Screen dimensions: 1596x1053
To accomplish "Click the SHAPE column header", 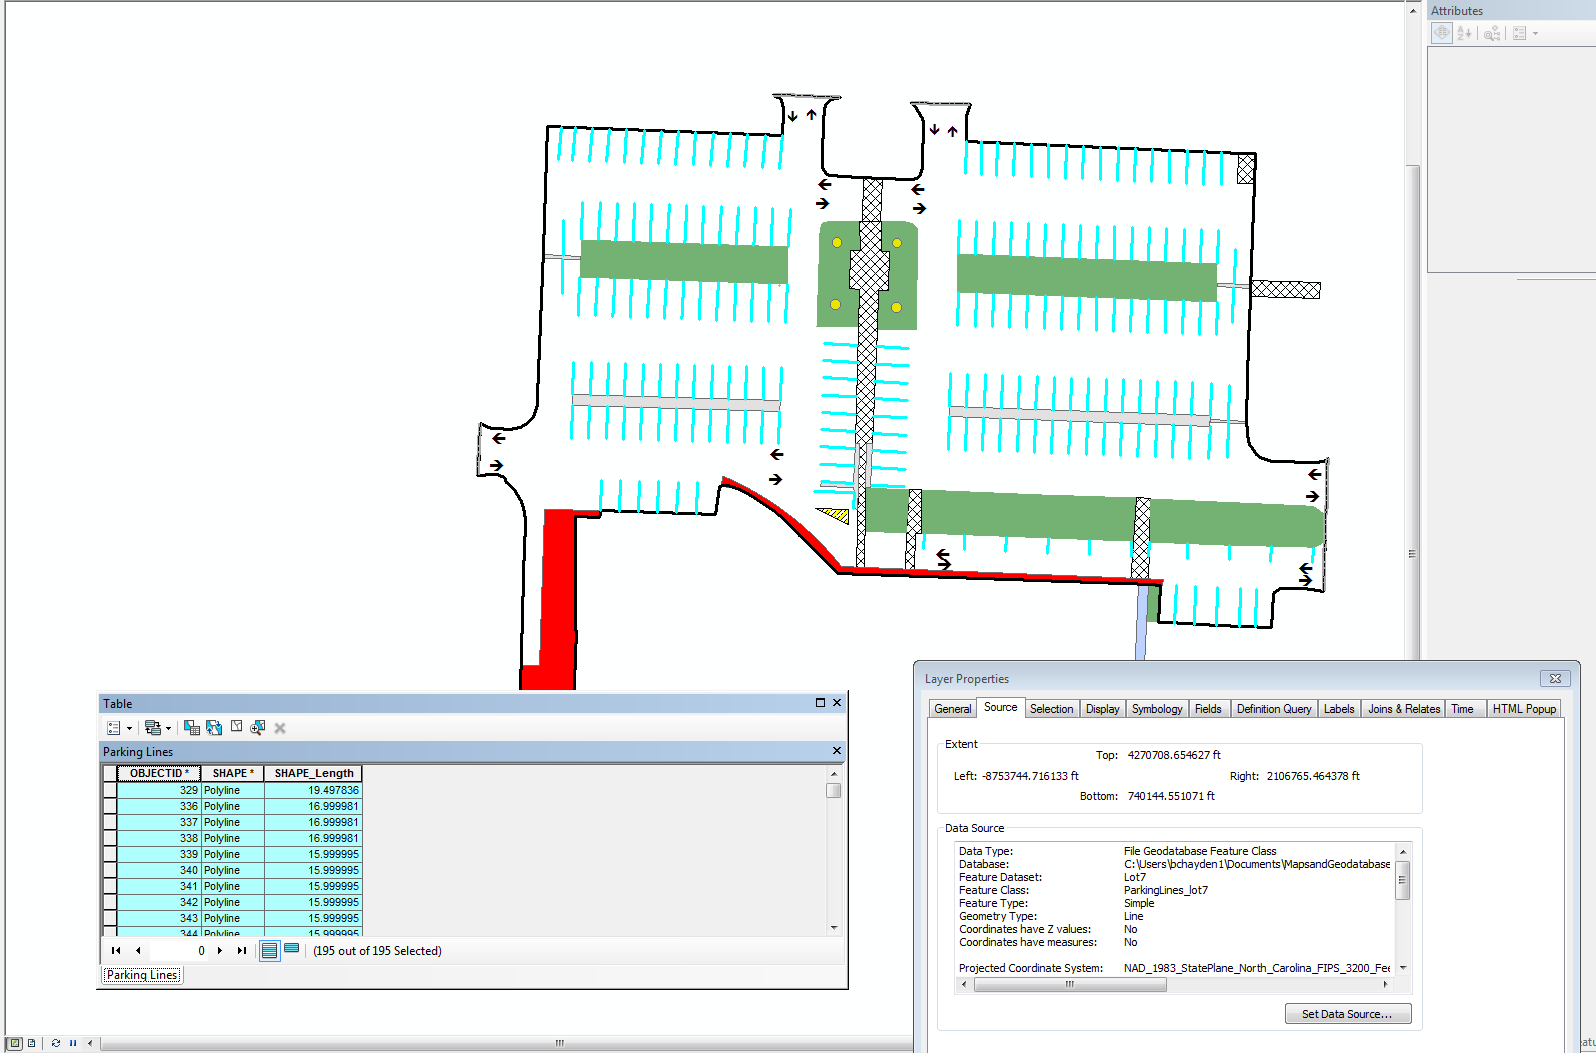I will (x=233, y=773).
